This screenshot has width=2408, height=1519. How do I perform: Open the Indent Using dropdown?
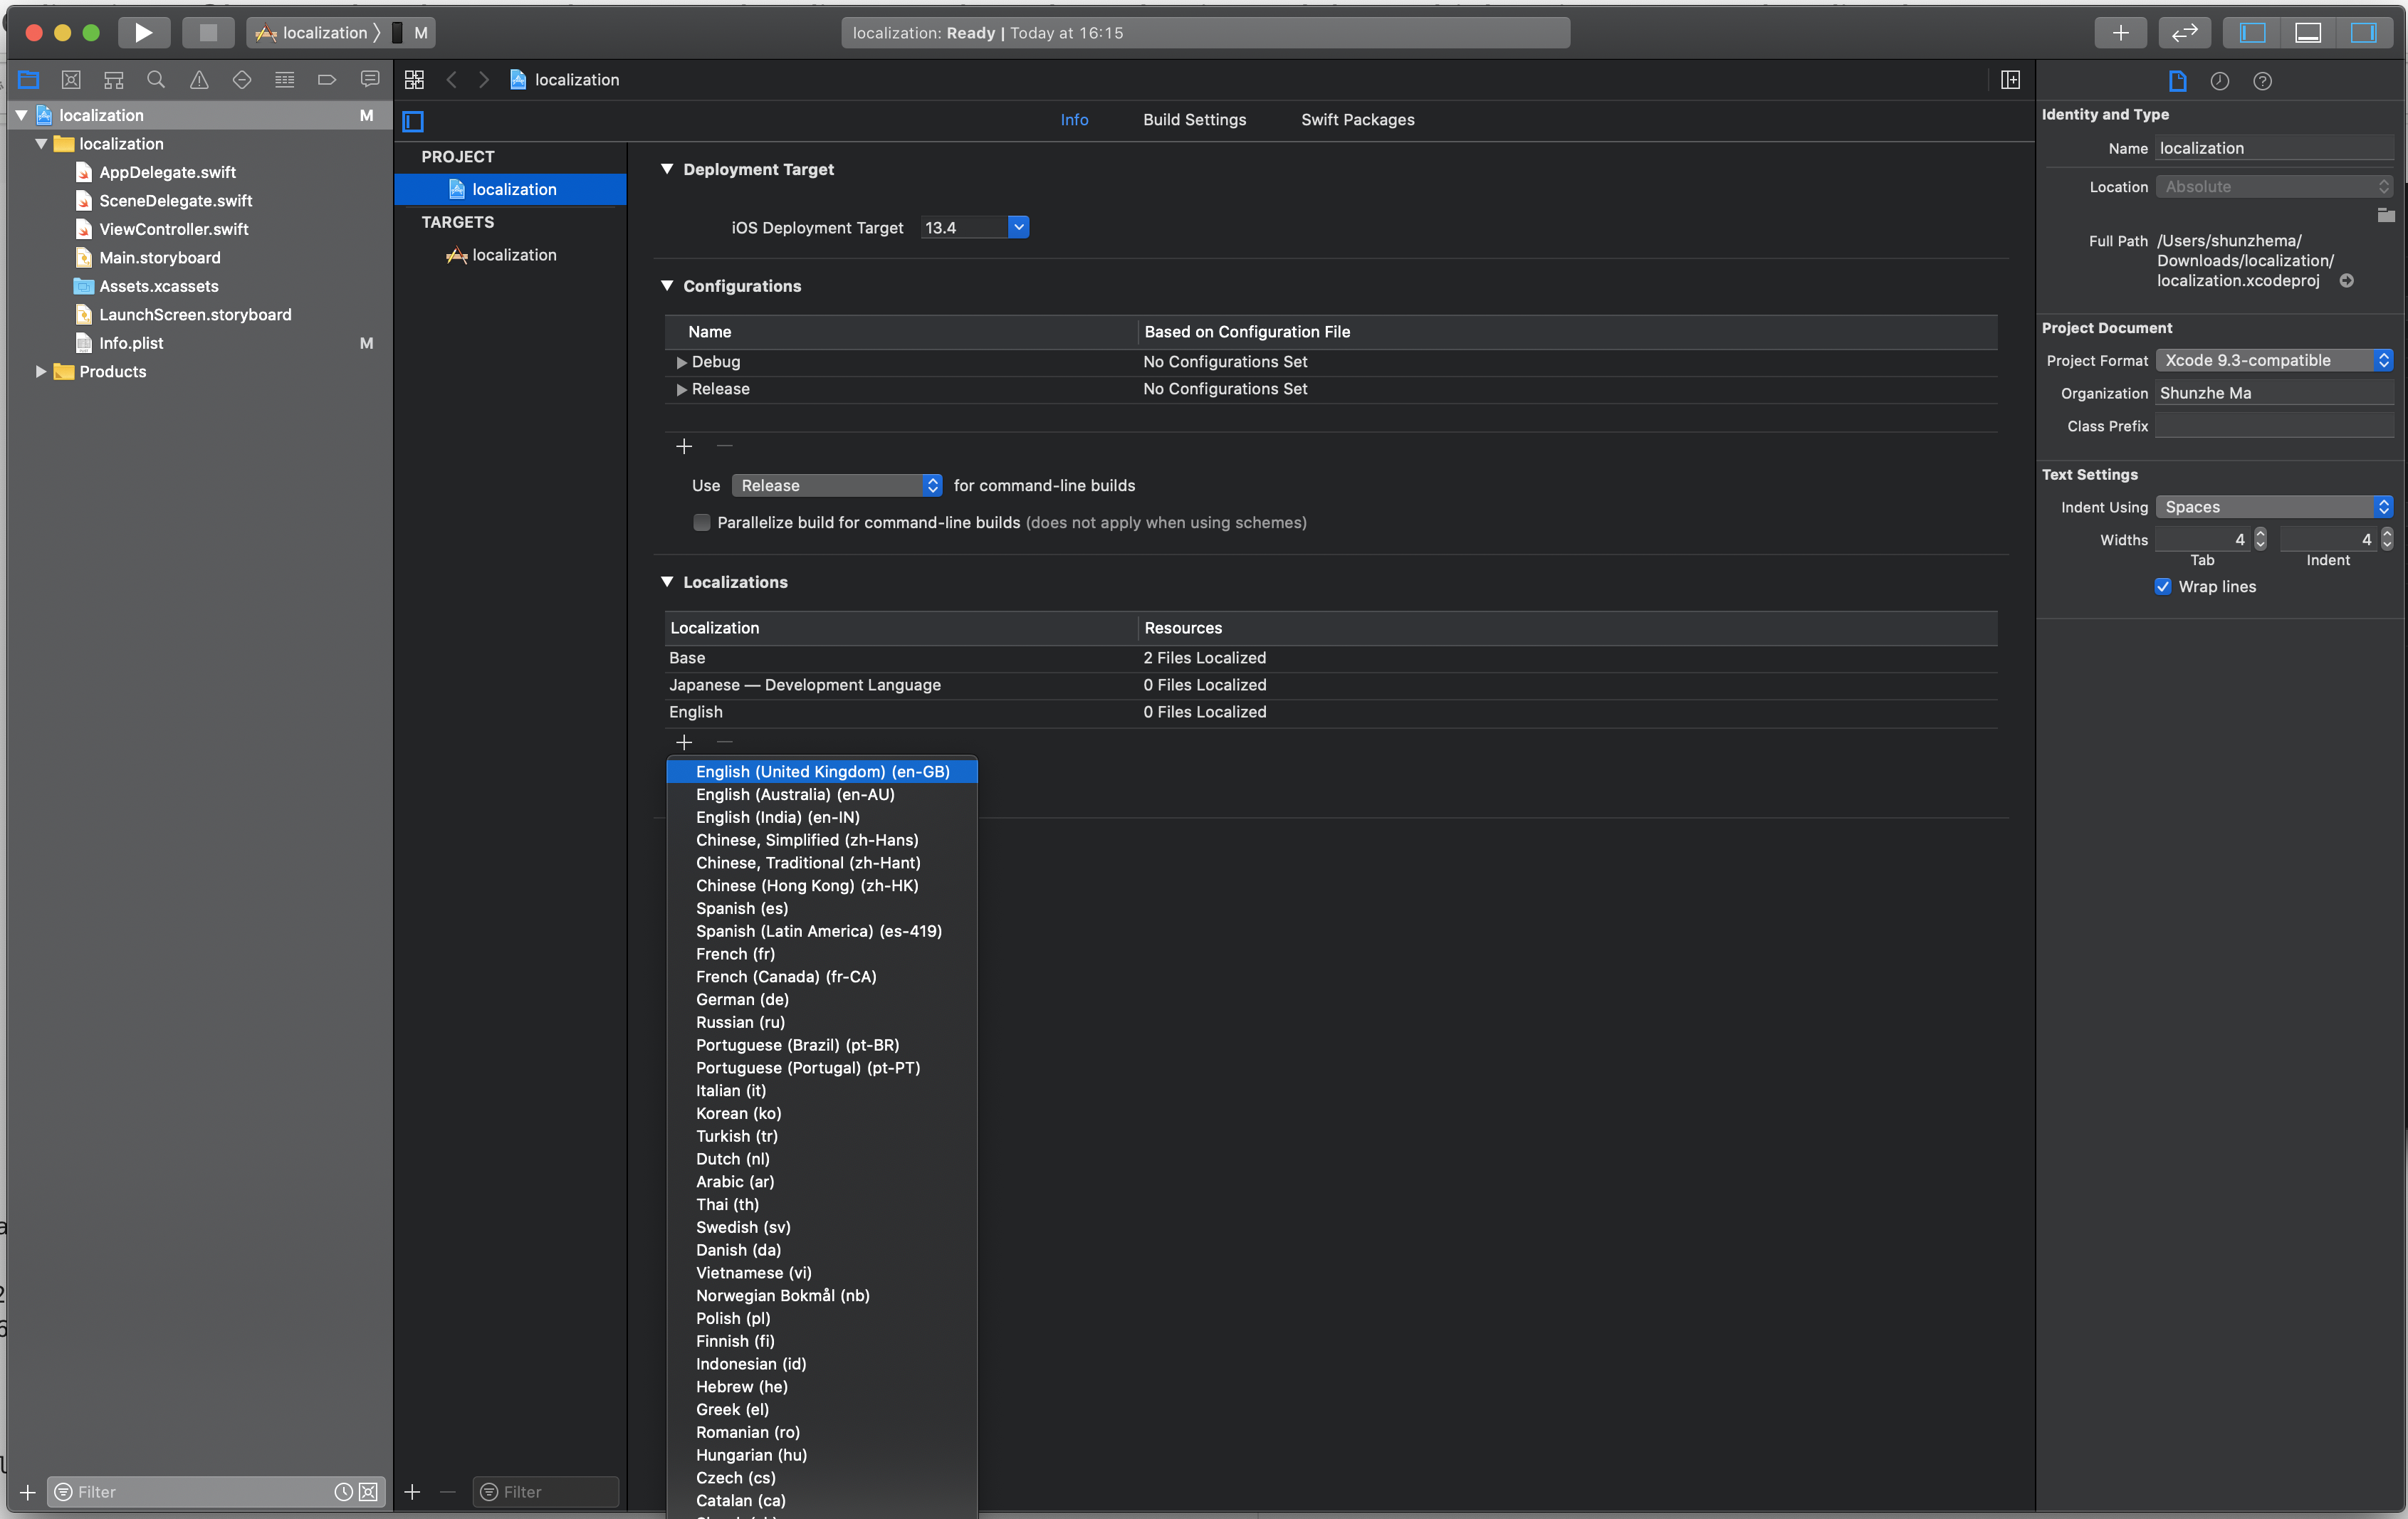(x=2274, y=507)
